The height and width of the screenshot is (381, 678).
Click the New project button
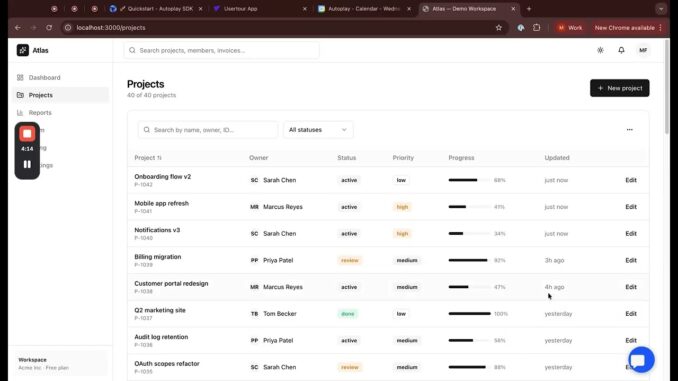619,88
